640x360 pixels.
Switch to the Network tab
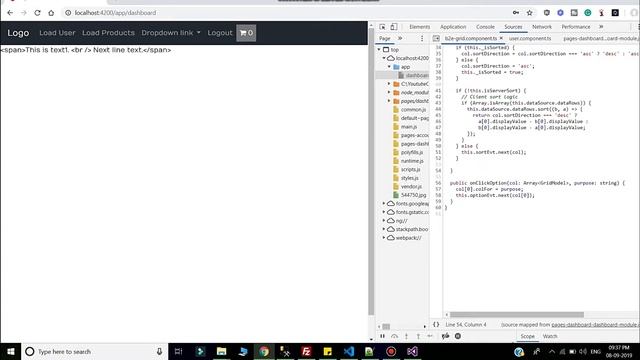(542, 27)
